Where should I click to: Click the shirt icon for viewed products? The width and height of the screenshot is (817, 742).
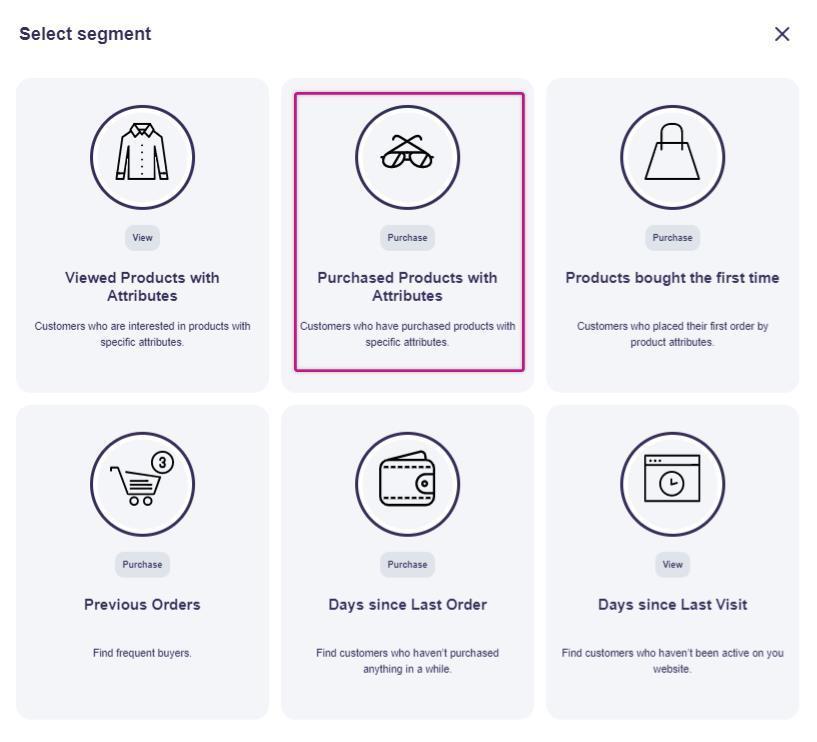[x=142, y=157]
